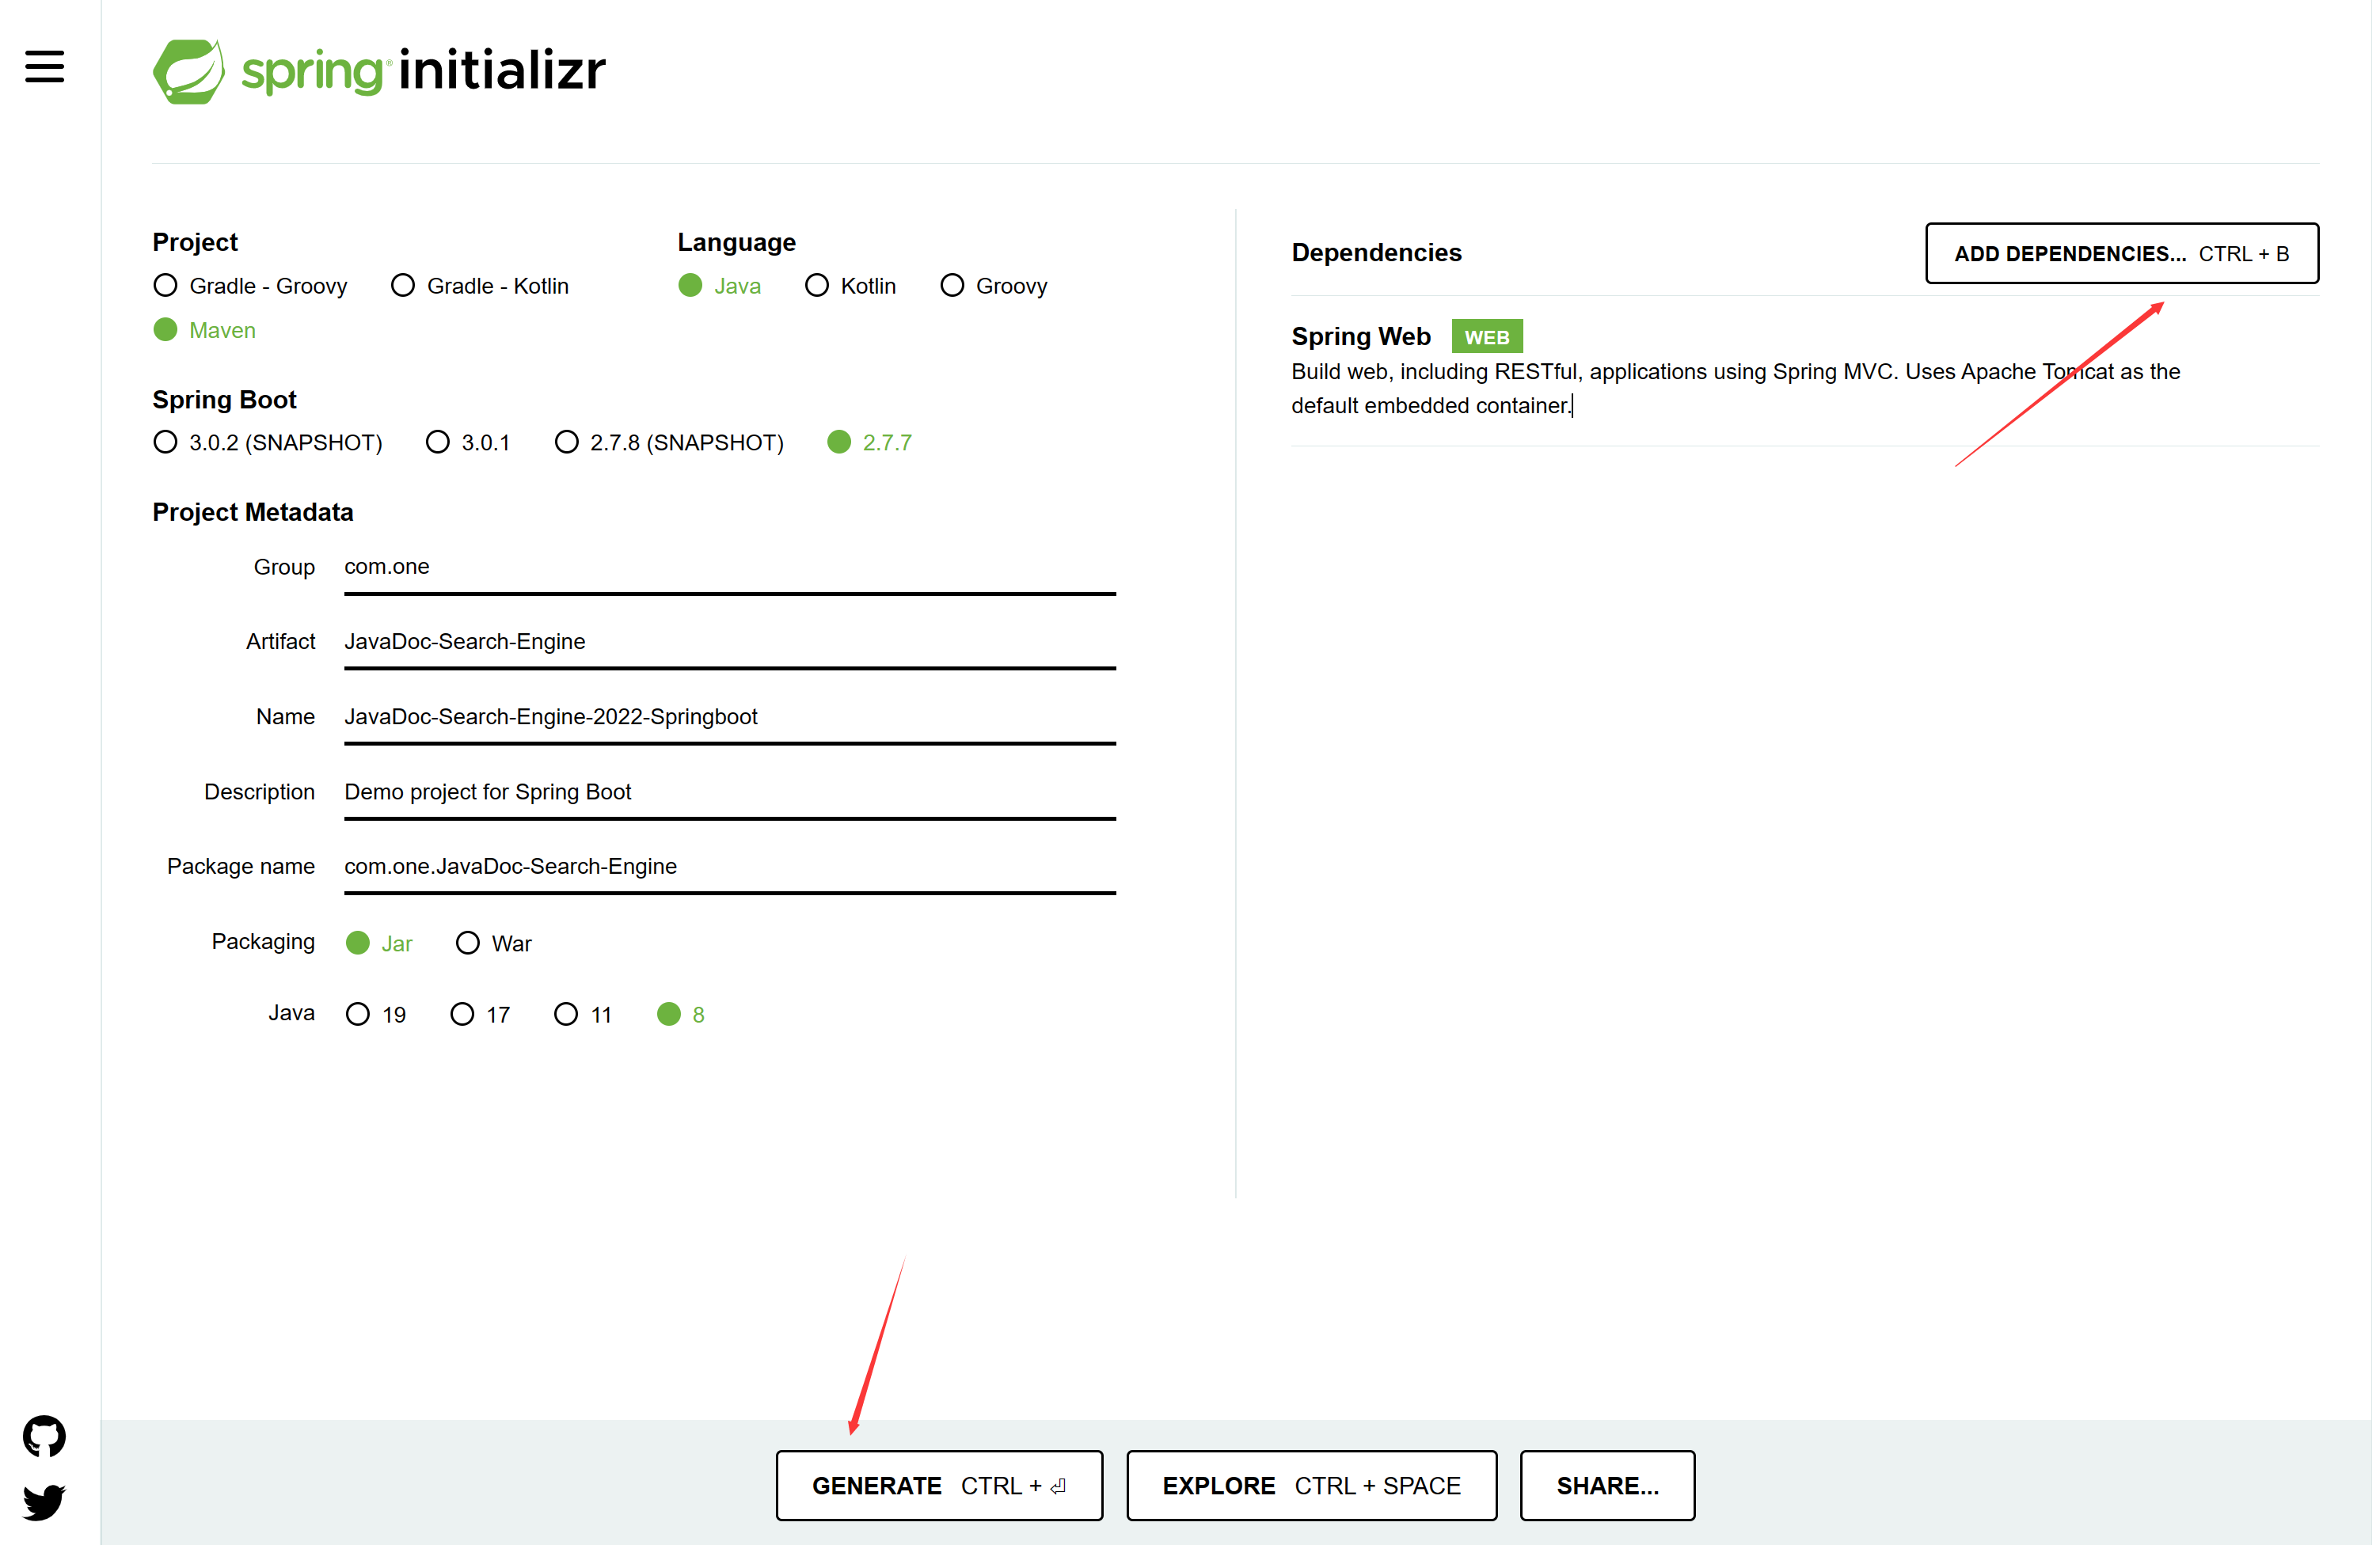Open the Share dialog

coord(1607,1485)
